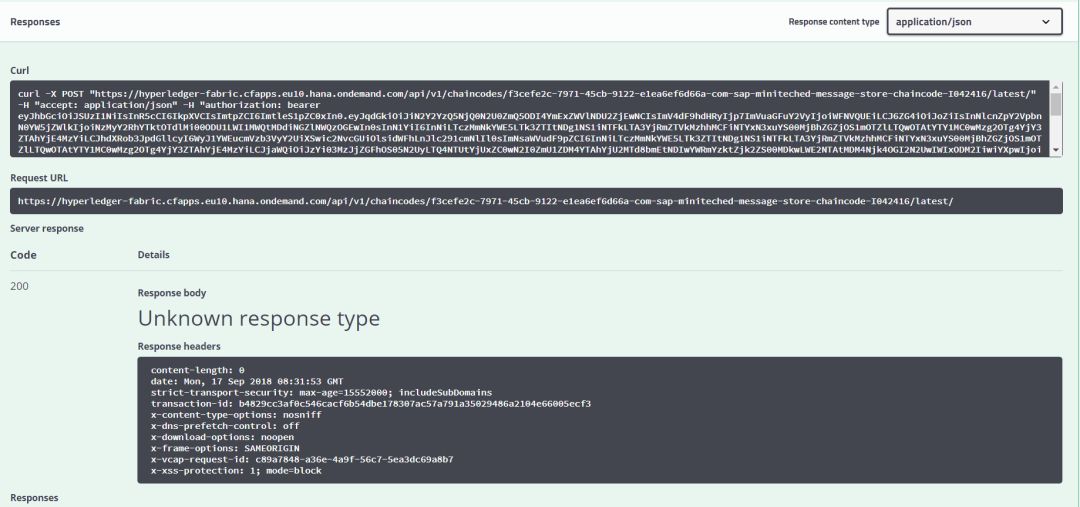This screenshot has height=507, width=1080.
Task: Click the "Unknown response type" heading
Action: (x=258, y=318)
